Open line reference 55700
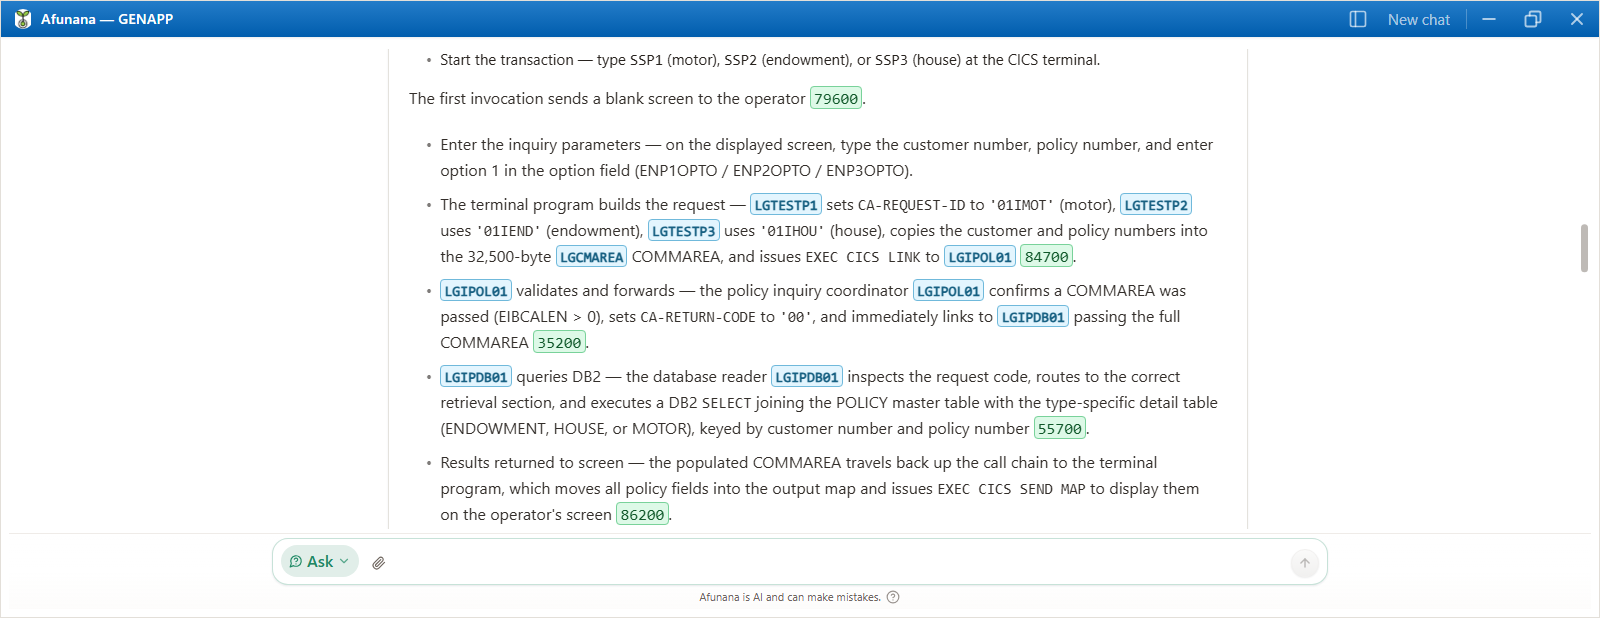Viewport: 1600px width, 618px height. click(x=1060, y=429)
